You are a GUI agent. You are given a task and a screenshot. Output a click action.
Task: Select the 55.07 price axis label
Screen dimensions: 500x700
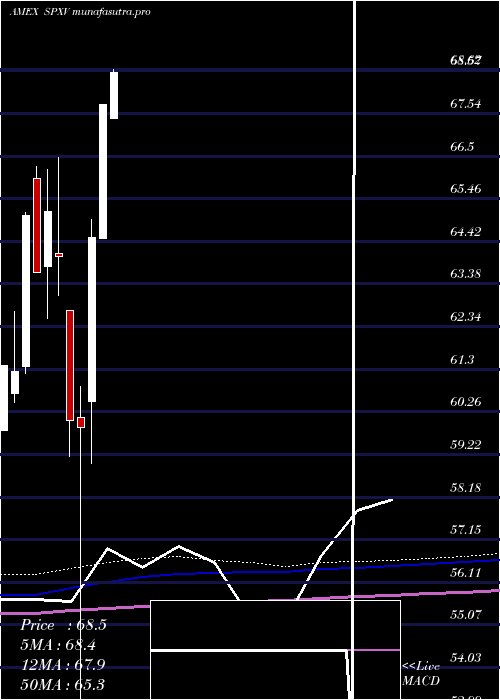[466, 615]
